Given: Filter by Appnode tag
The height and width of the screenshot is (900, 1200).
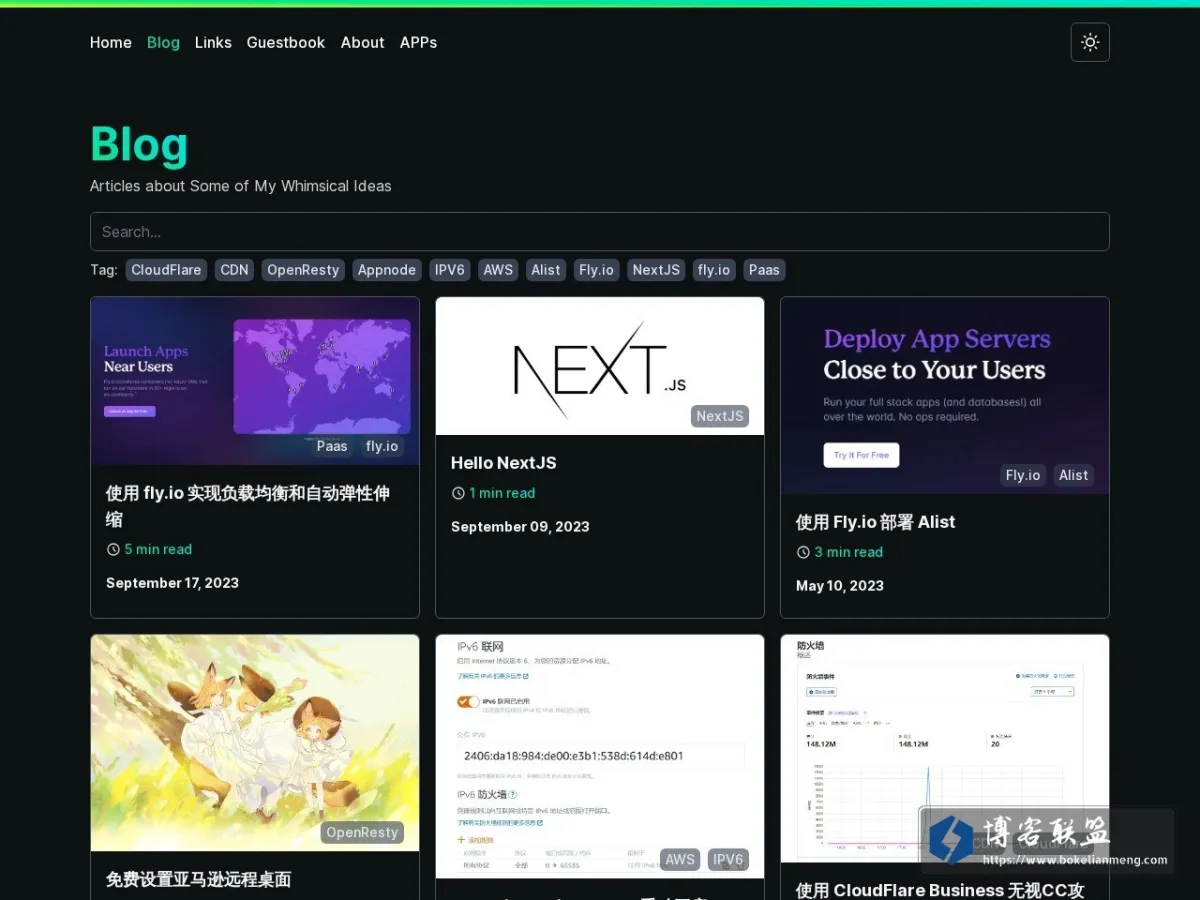Looking at the screenshot, I should click(x=387, y=270).
